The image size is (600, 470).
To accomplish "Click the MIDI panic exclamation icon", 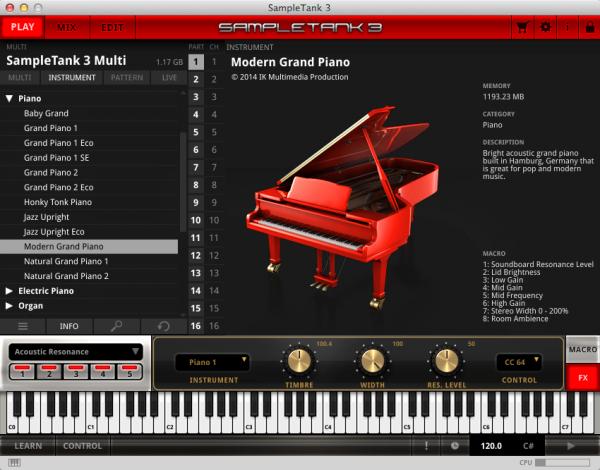I will [x=427, y=446].
